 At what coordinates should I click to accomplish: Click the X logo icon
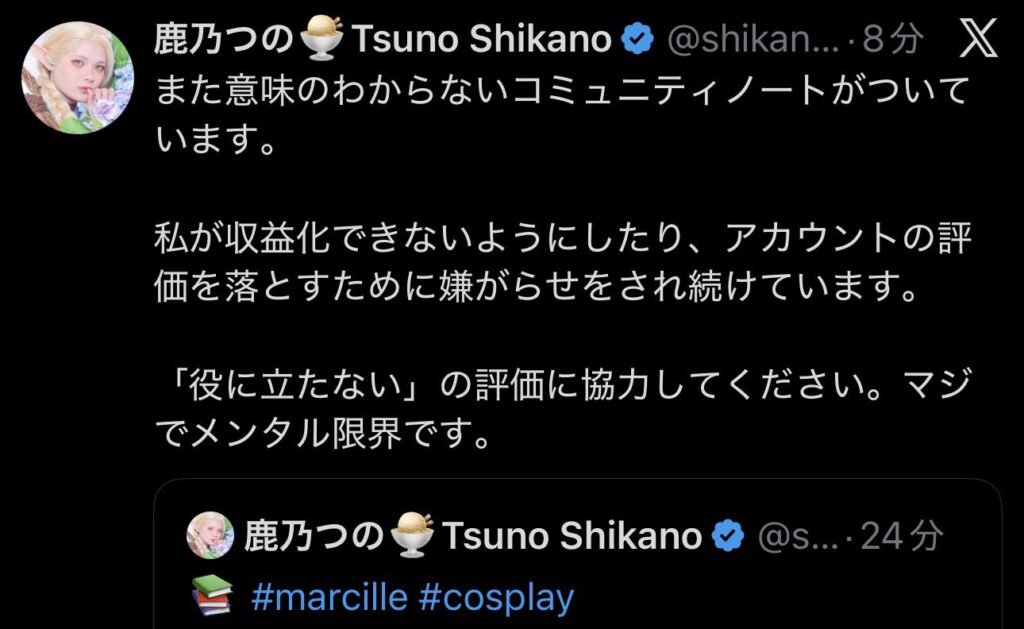[x=977, y=40]
